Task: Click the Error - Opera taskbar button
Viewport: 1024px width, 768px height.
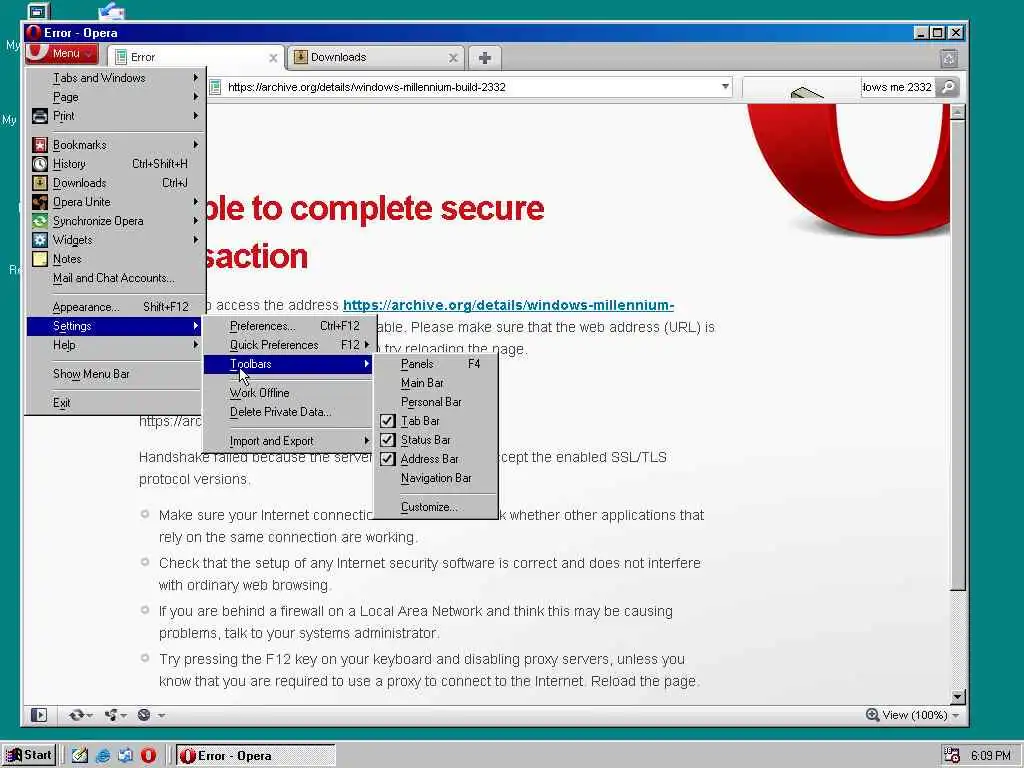Action: (256, 756)
